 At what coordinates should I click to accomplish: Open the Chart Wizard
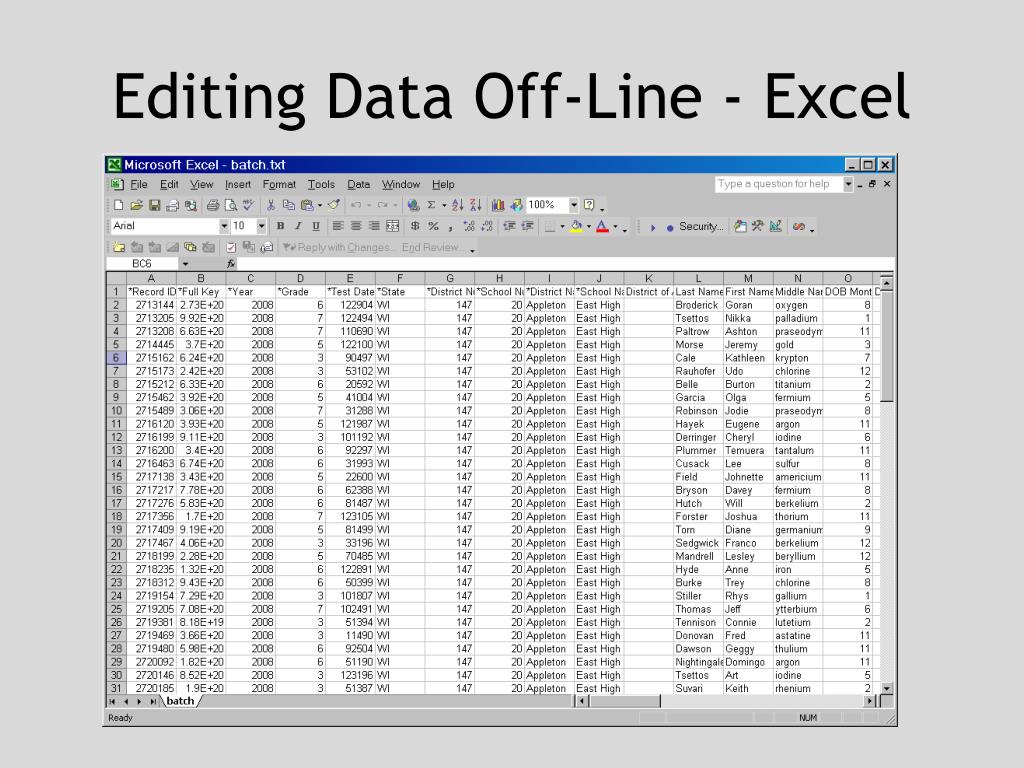pos(498,206)
